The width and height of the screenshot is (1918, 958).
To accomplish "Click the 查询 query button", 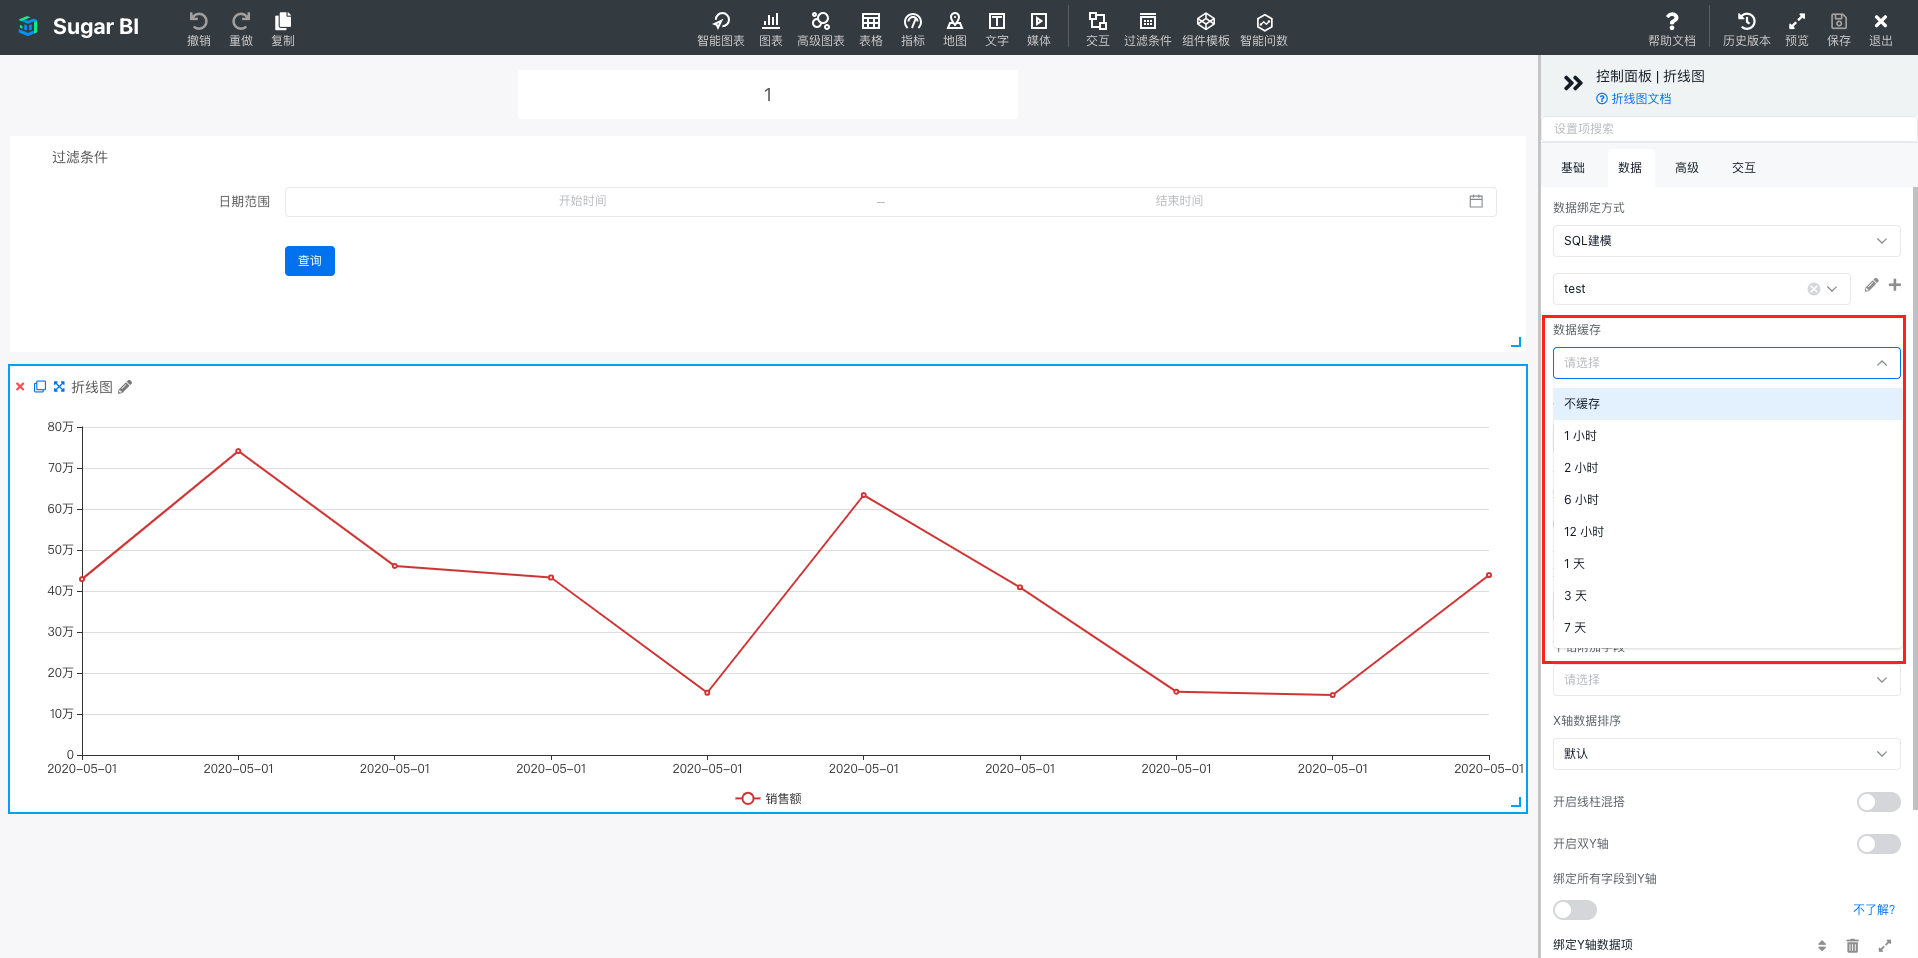I will 310,261.
